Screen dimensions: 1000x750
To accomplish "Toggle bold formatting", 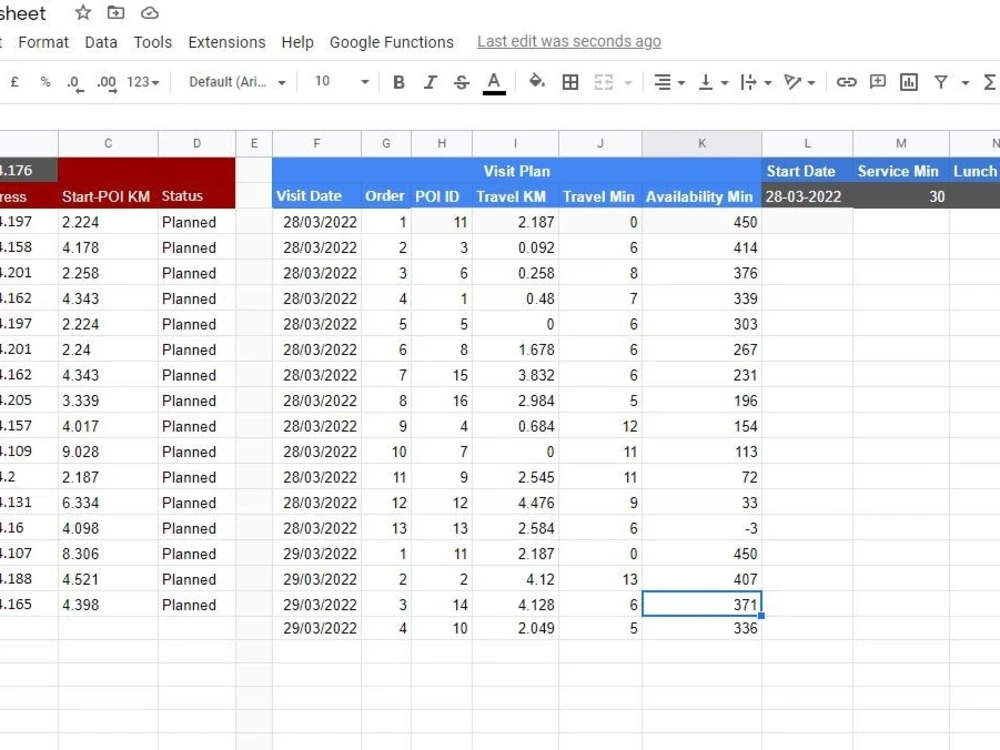I will [x=399, y=82].
